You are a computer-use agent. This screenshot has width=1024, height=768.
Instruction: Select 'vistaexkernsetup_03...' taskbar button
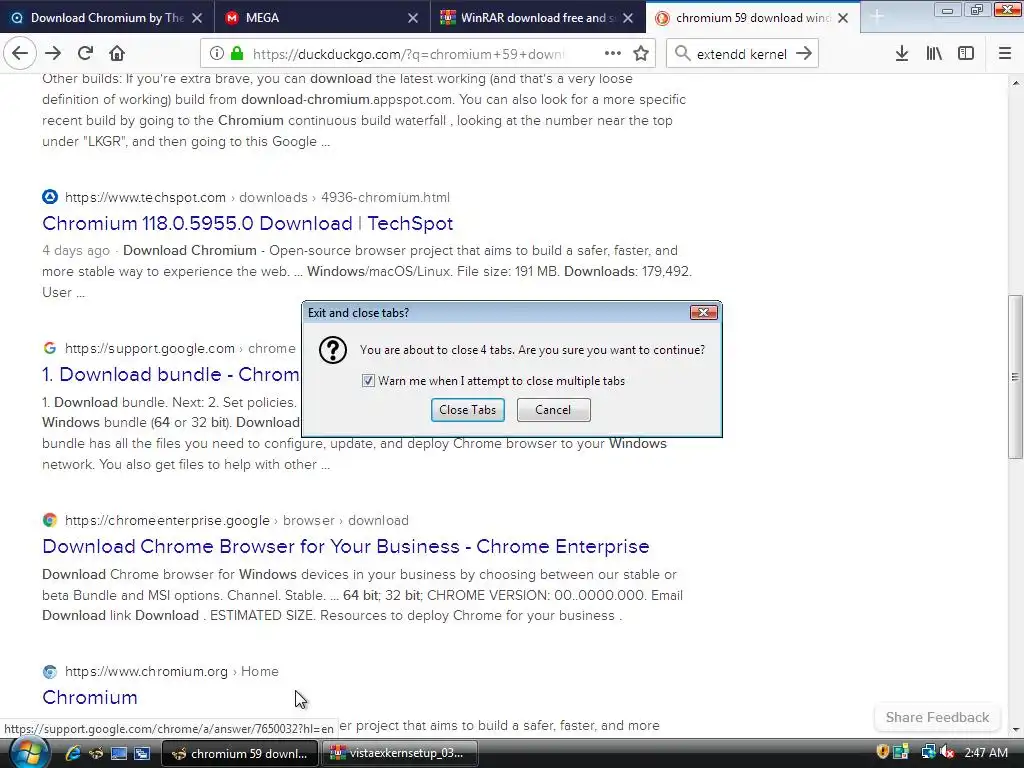coord(399,753)
